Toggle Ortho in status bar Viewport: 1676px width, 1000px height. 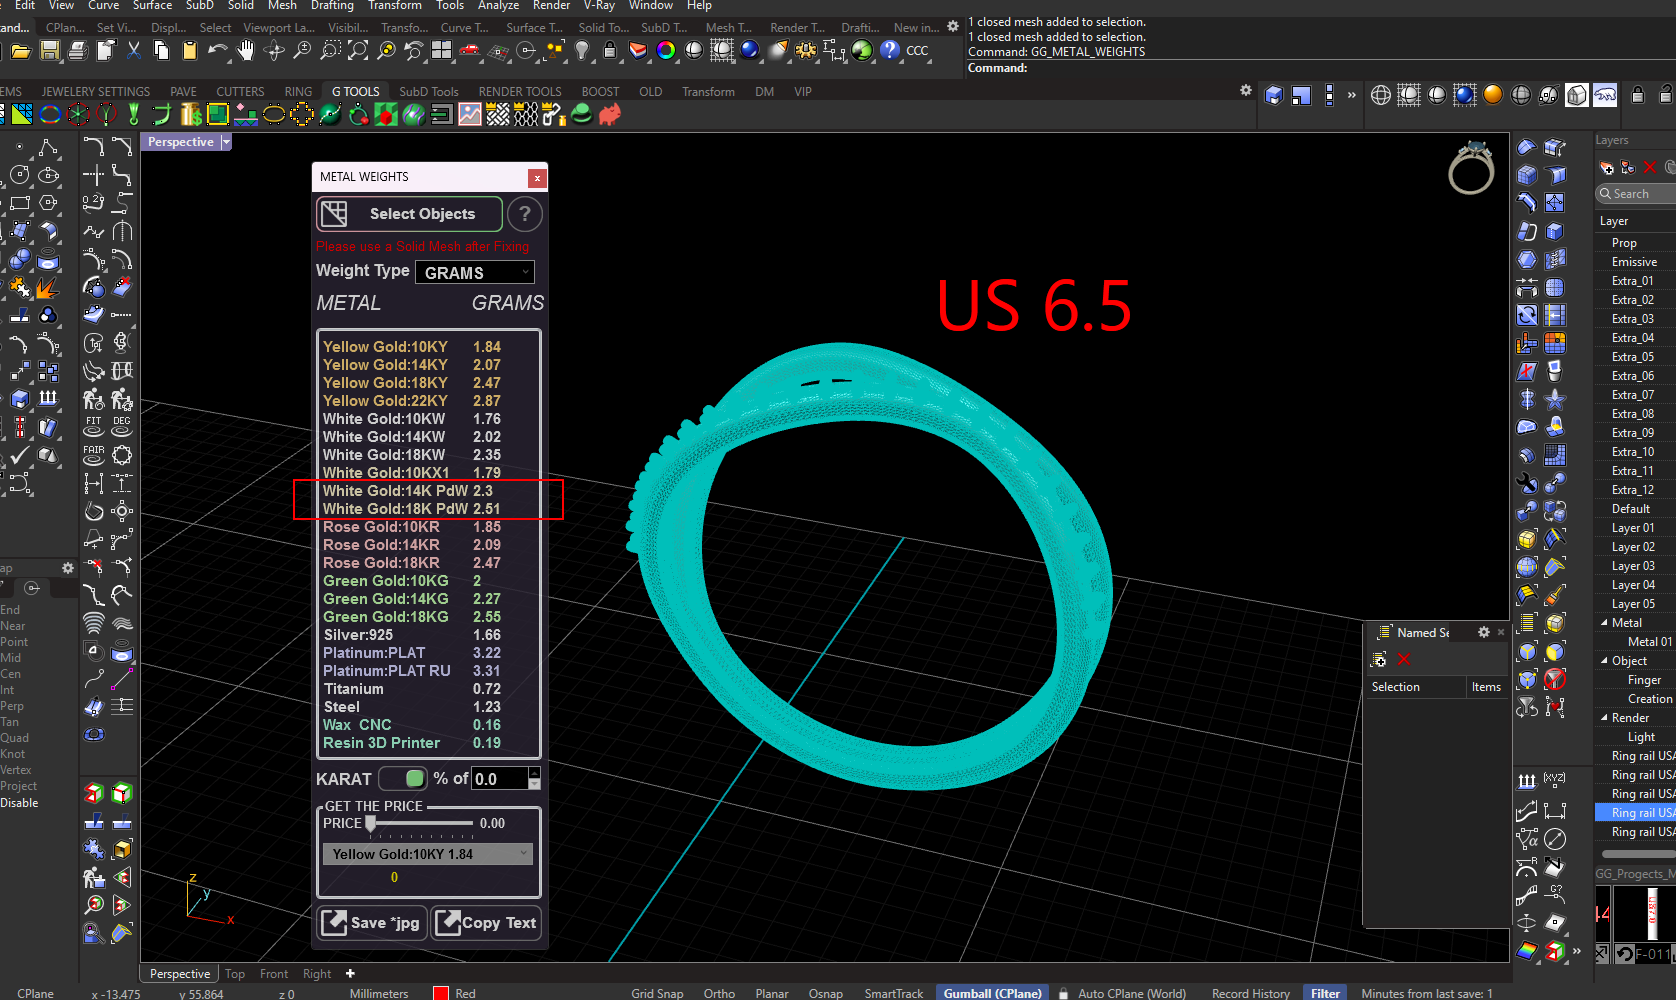[x=719, y=993]
